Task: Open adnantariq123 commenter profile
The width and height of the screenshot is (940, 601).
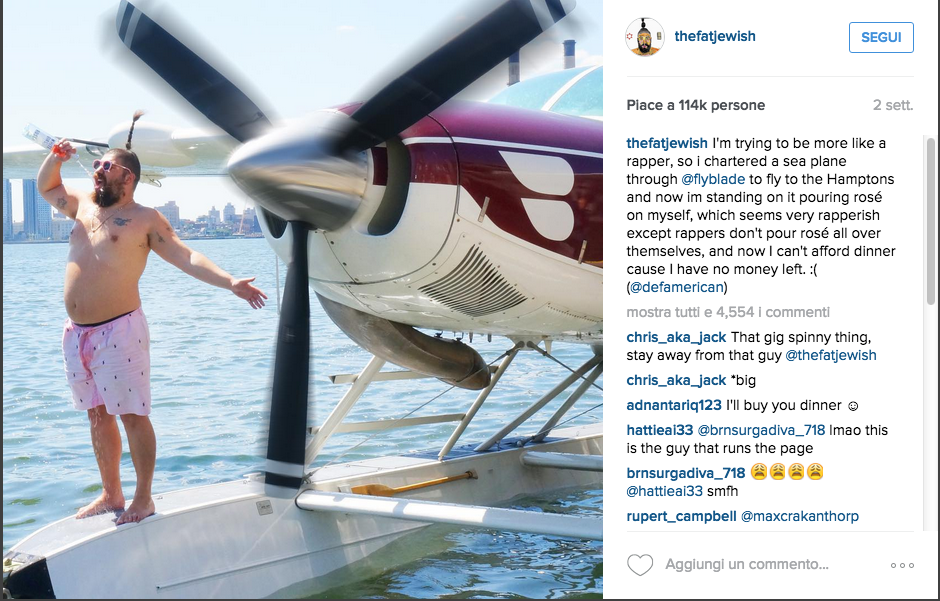Action: [x=674, y=406]
